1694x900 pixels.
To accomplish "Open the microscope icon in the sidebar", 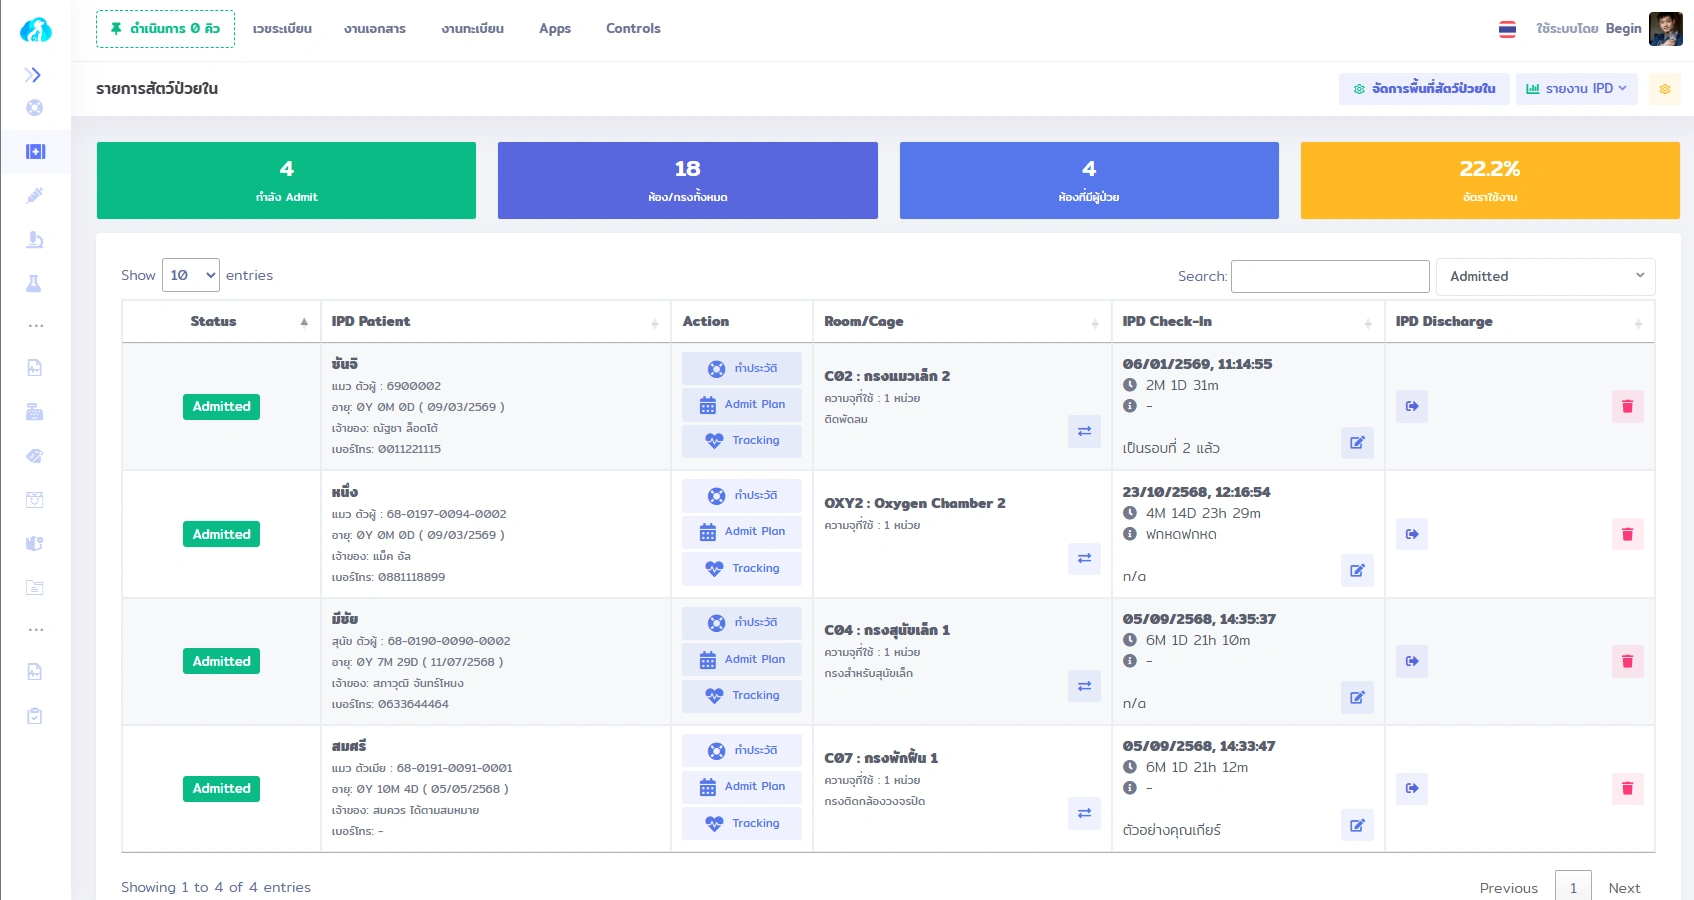I will 35,239.
